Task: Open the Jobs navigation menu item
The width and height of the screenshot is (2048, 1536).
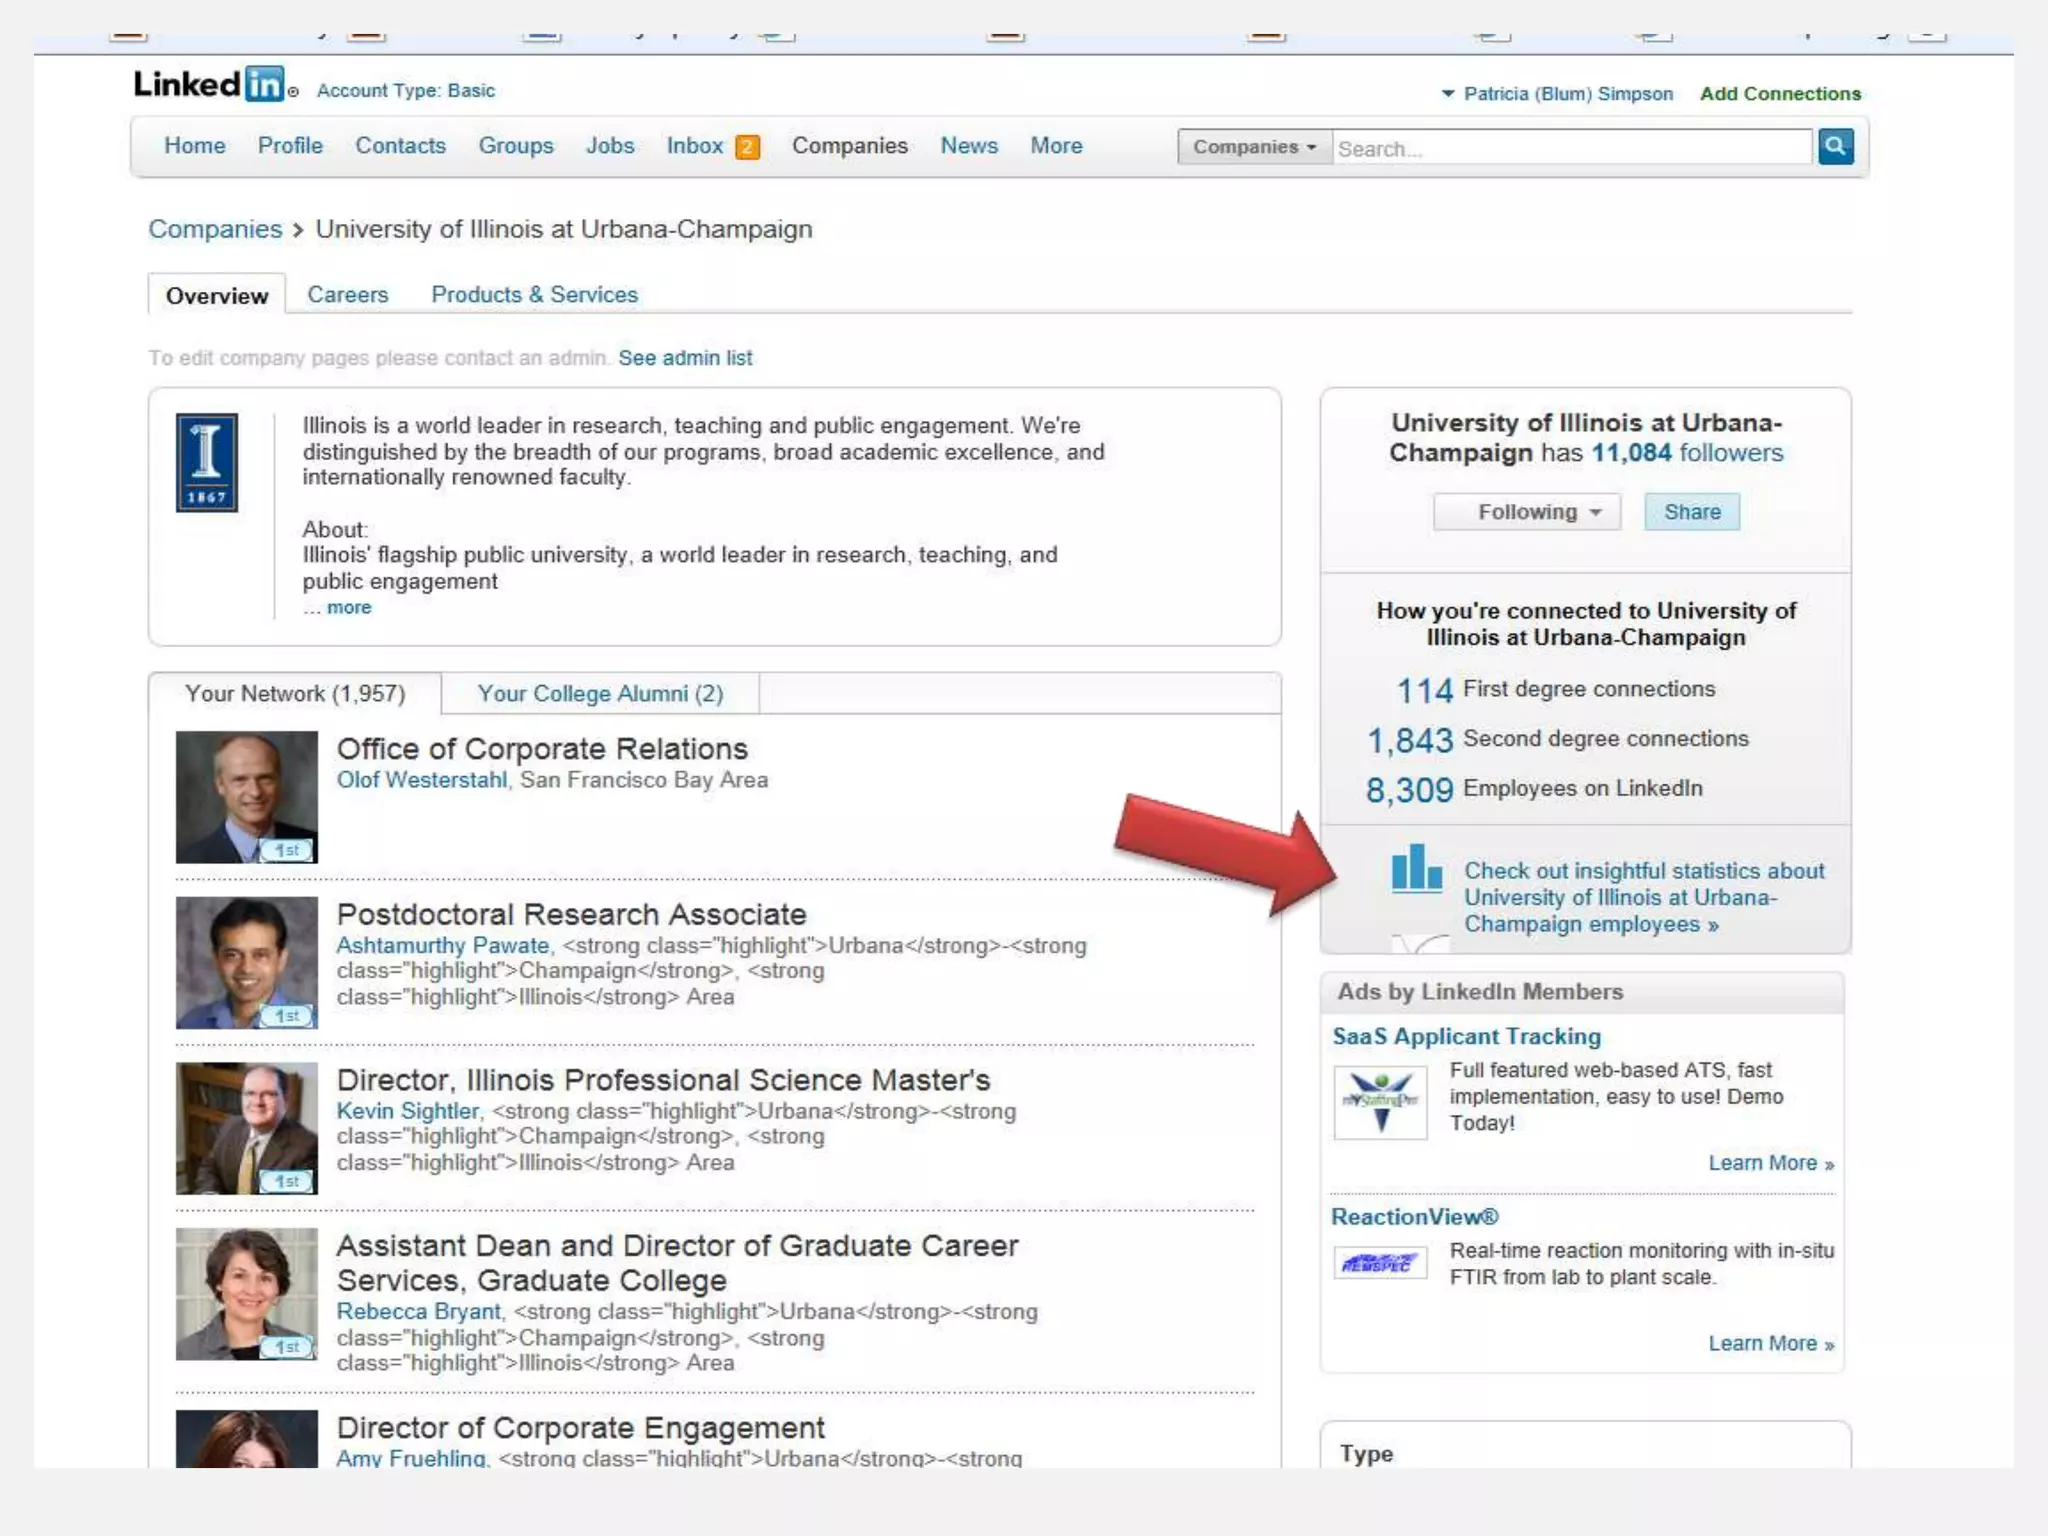Action: (609, 146)
